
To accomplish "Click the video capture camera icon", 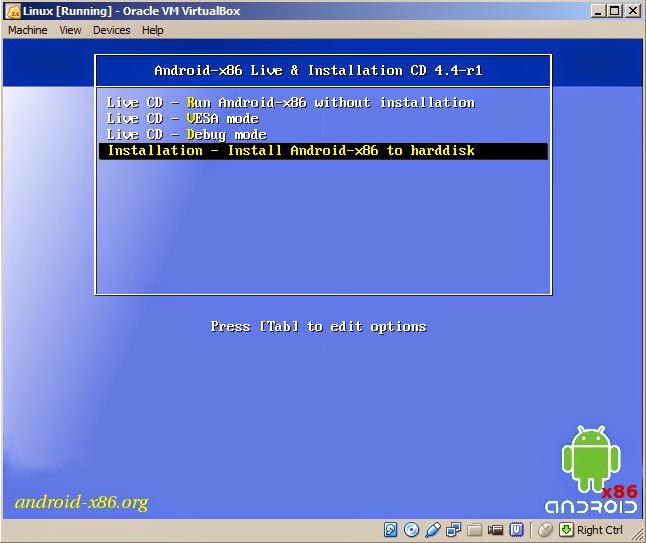I will pyautogui.click(x=496, y=530).
